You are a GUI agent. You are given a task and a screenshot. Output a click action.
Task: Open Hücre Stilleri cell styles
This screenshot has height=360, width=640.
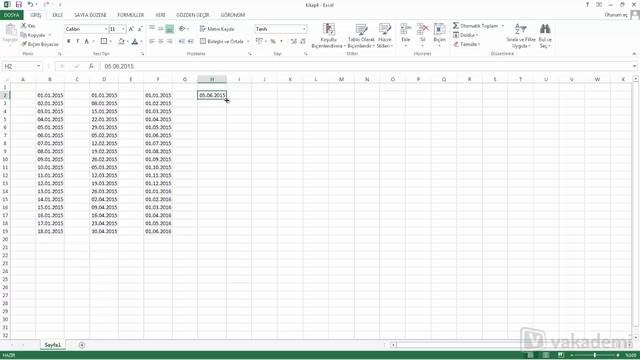pos(384,36)
